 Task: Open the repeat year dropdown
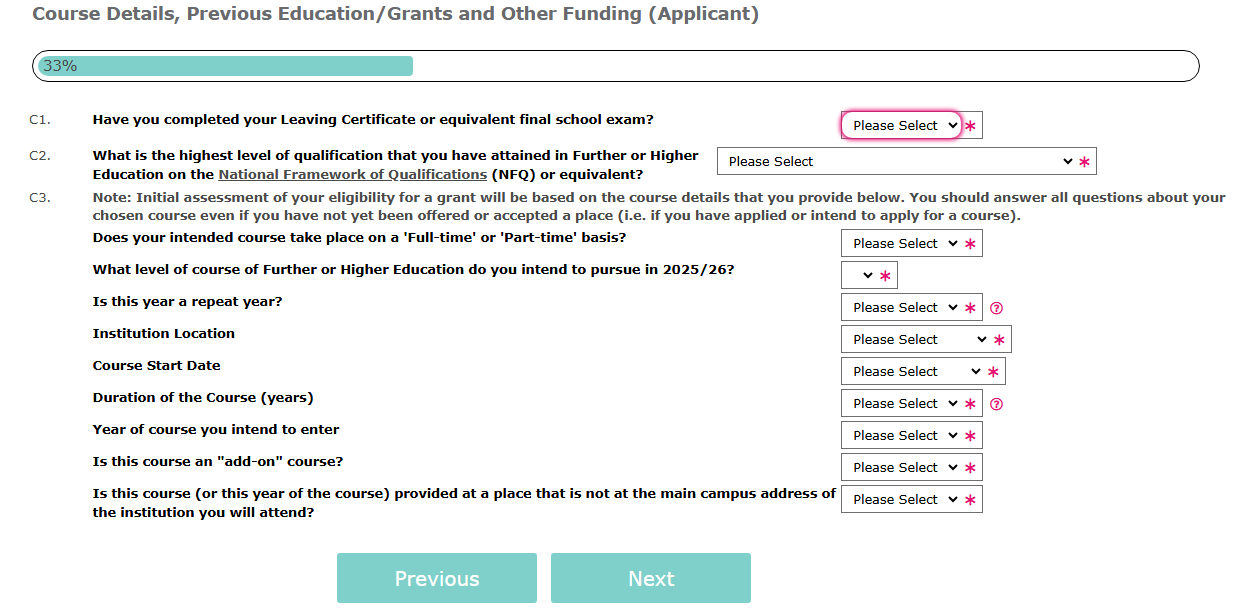901,307
